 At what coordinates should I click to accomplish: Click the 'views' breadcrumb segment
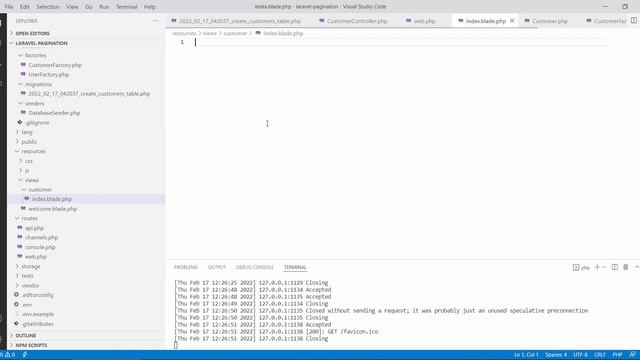210,33
